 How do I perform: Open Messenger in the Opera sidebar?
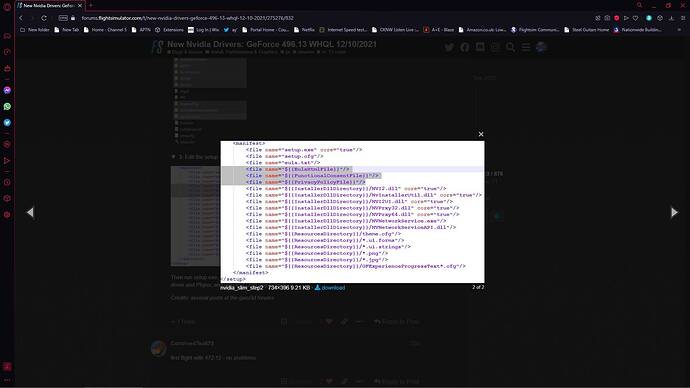point(7,90)
